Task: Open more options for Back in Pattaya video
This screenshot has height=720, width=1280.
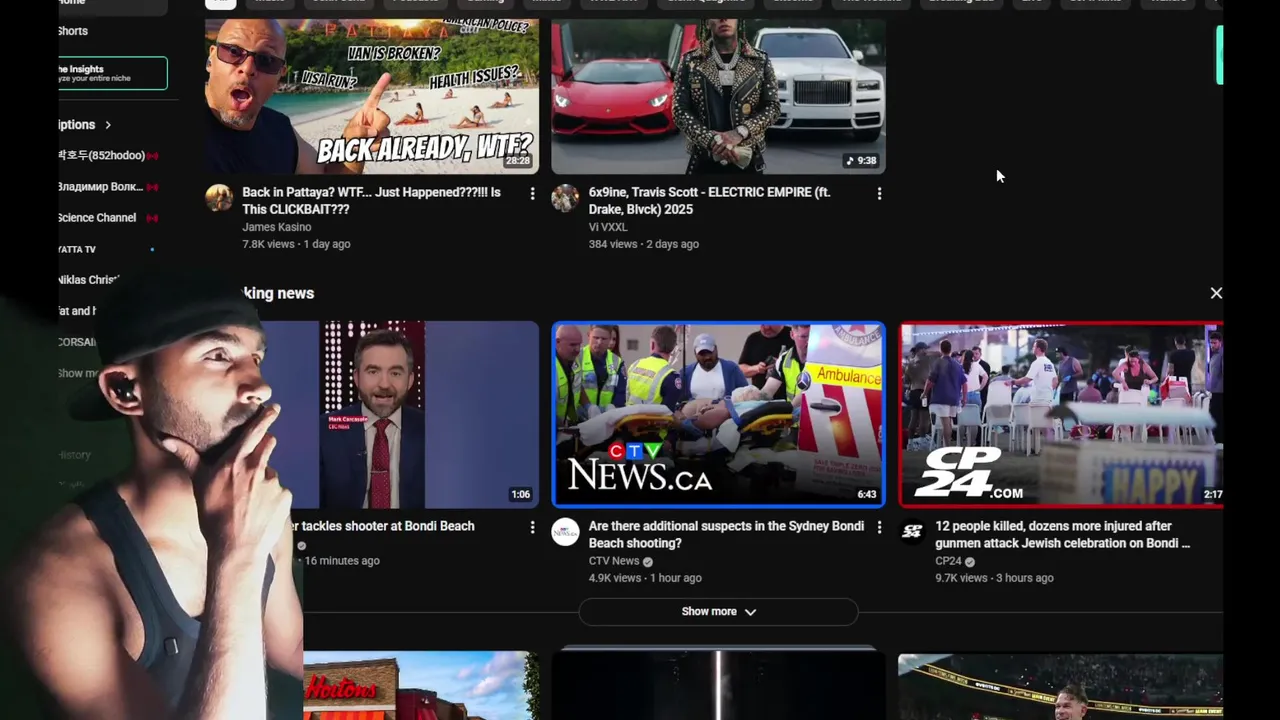Action: click(x=532, y=193)
